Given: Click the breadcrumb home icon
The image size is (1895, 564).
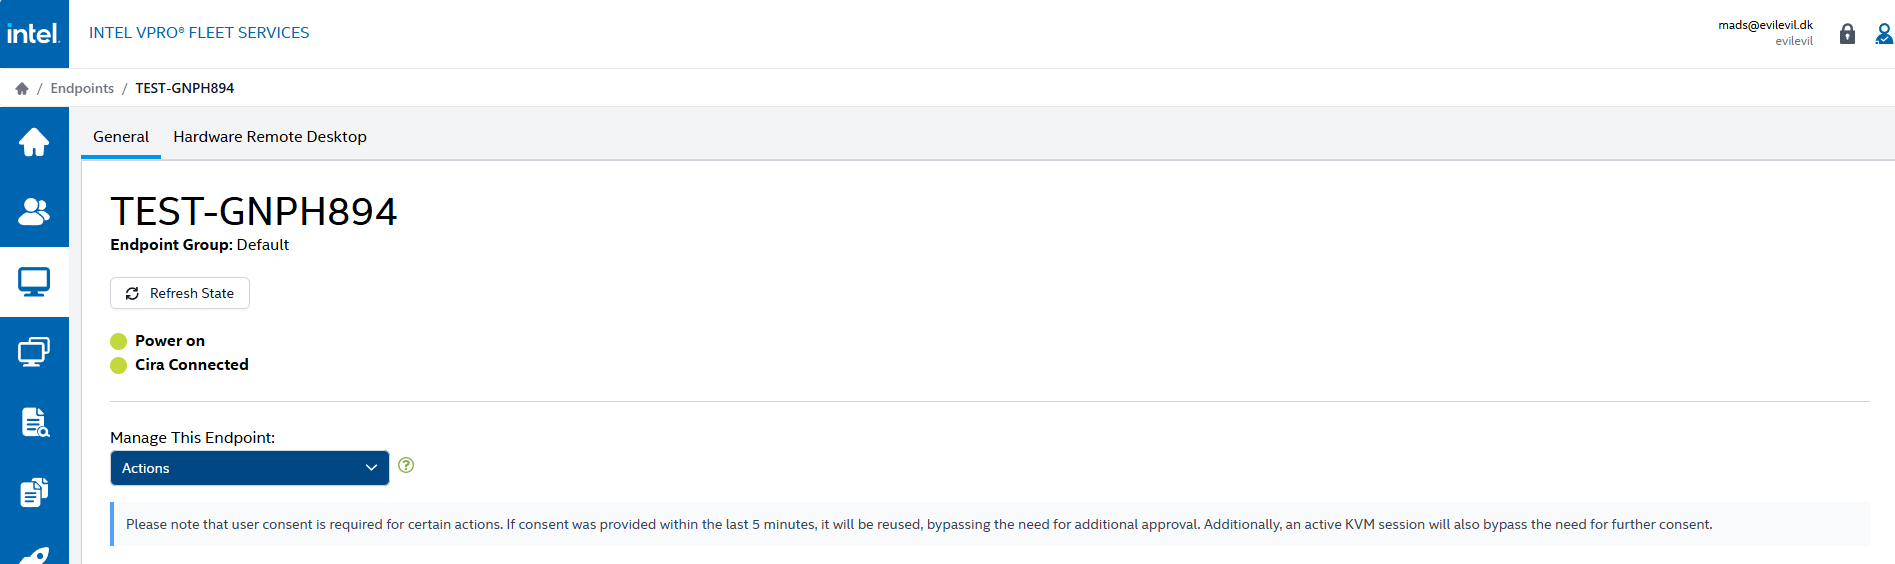Looking at the screenshot, I should point(22,89).
